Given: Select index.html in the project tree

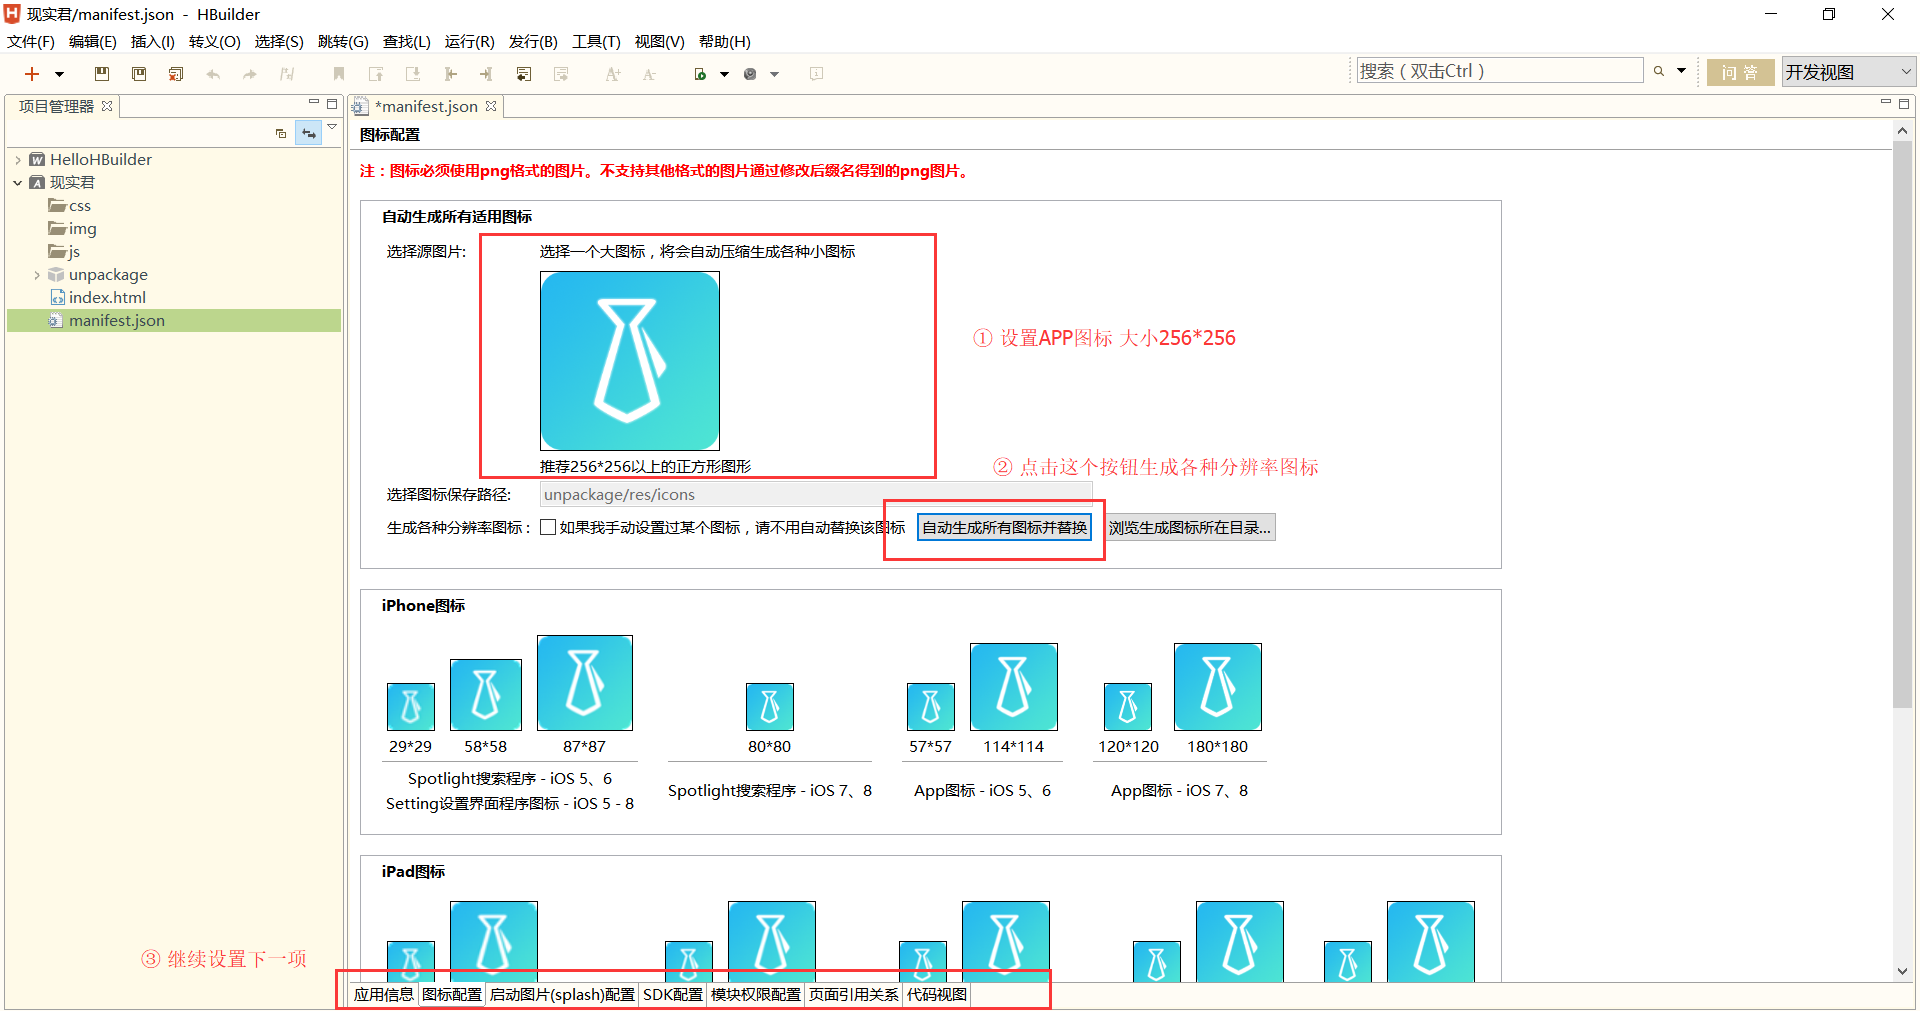Looking at the screenshot, I should point(98,298).
